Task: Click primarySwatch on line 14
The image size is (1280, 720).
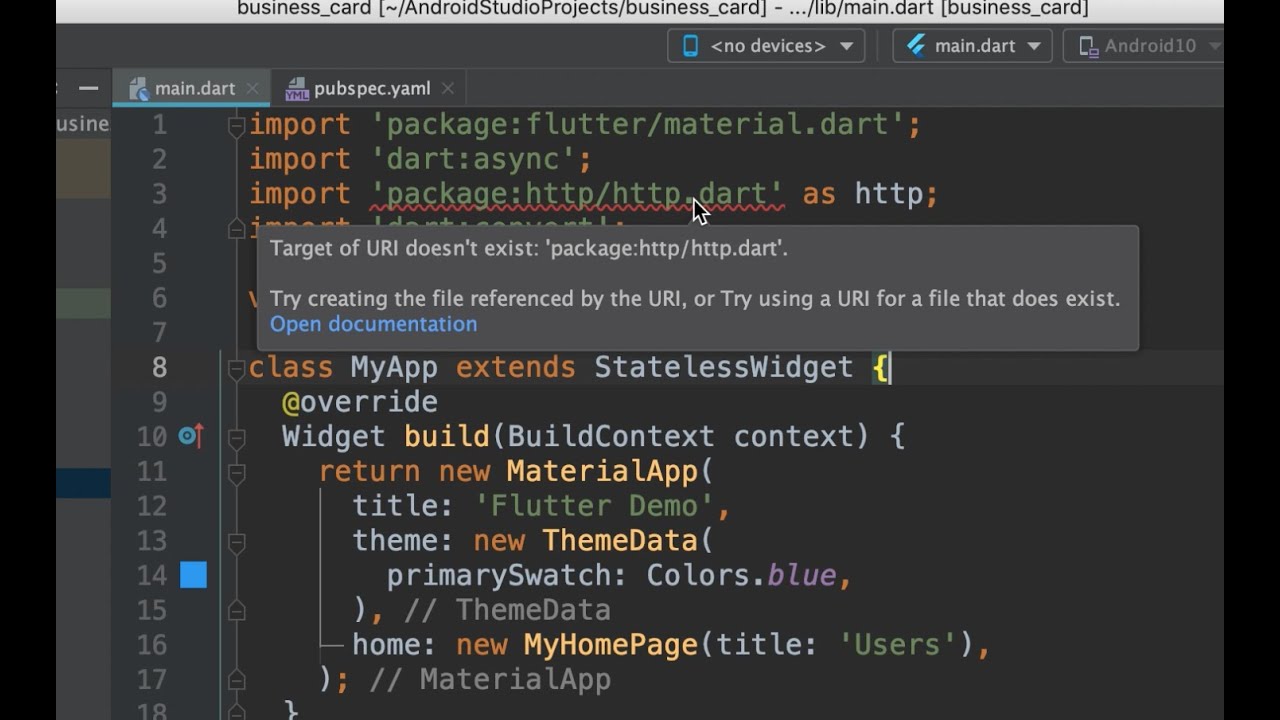Action: click(x=499, y=575)
